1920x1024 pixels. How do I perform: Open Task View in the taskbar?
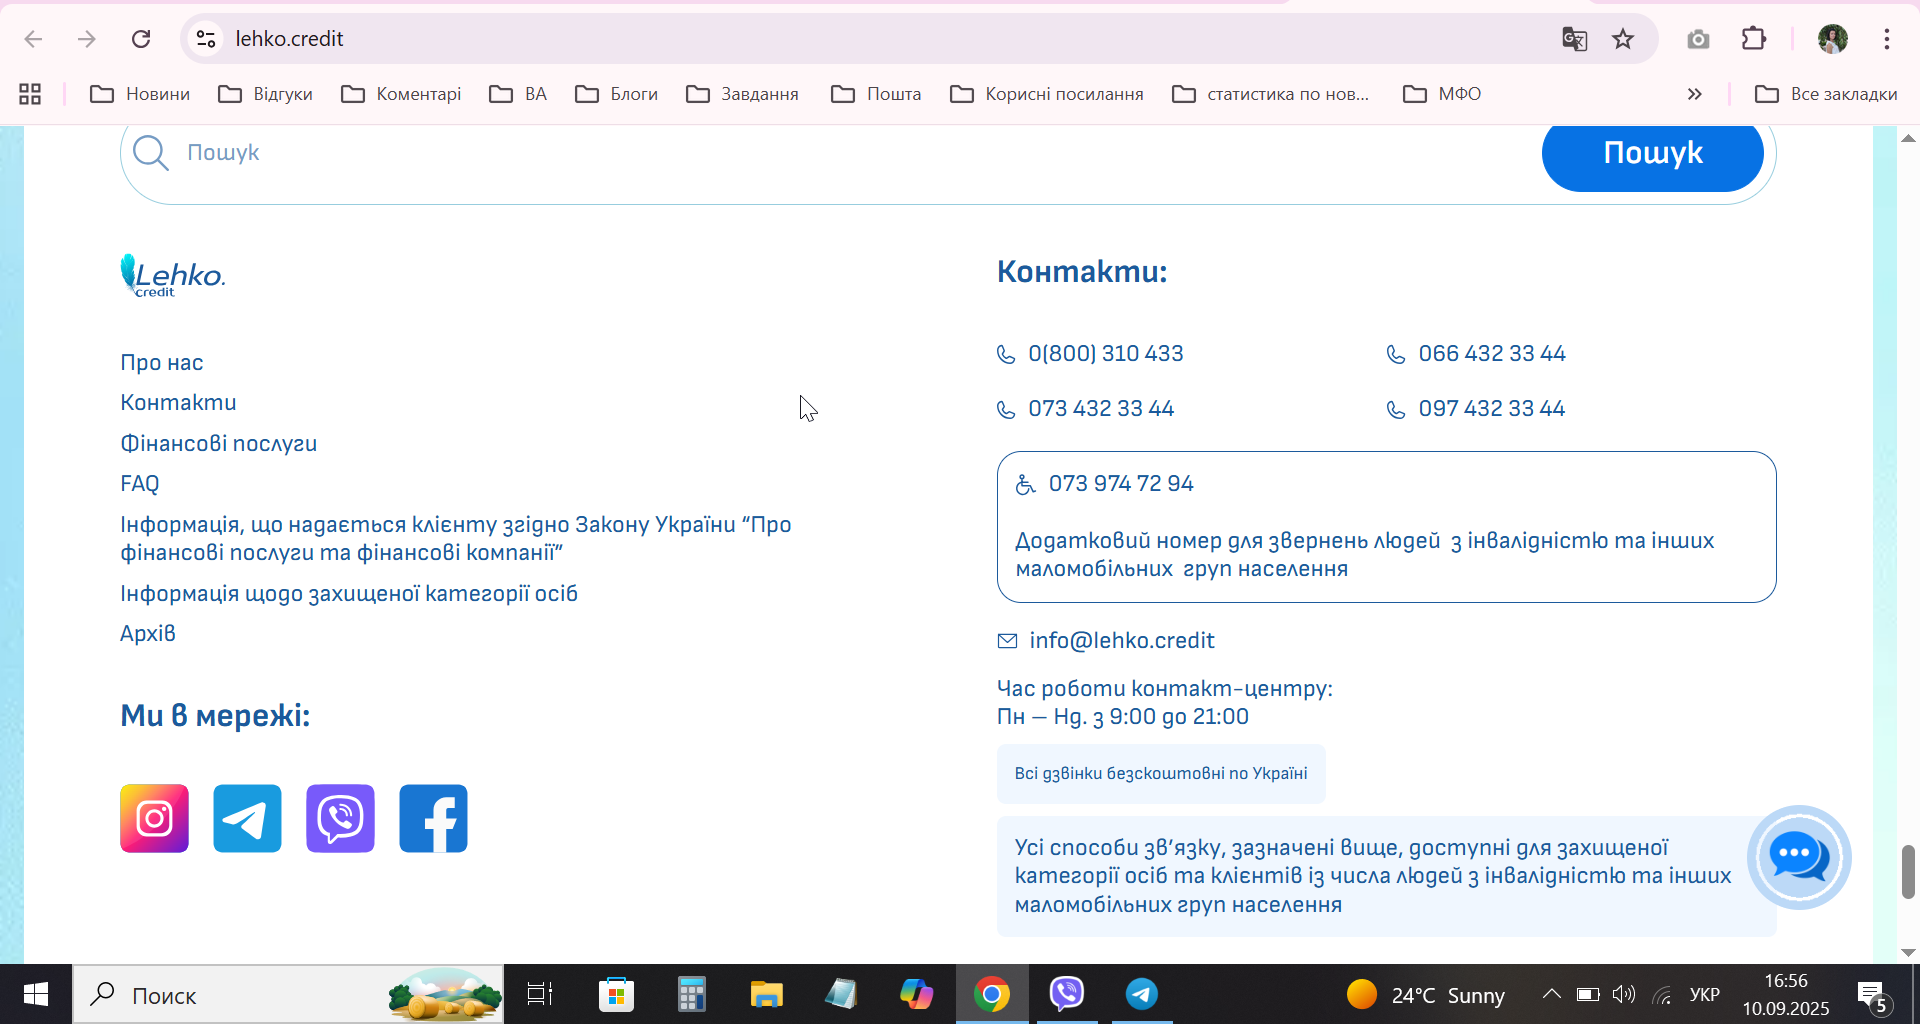pyautogui.click(x=540, y=994)
